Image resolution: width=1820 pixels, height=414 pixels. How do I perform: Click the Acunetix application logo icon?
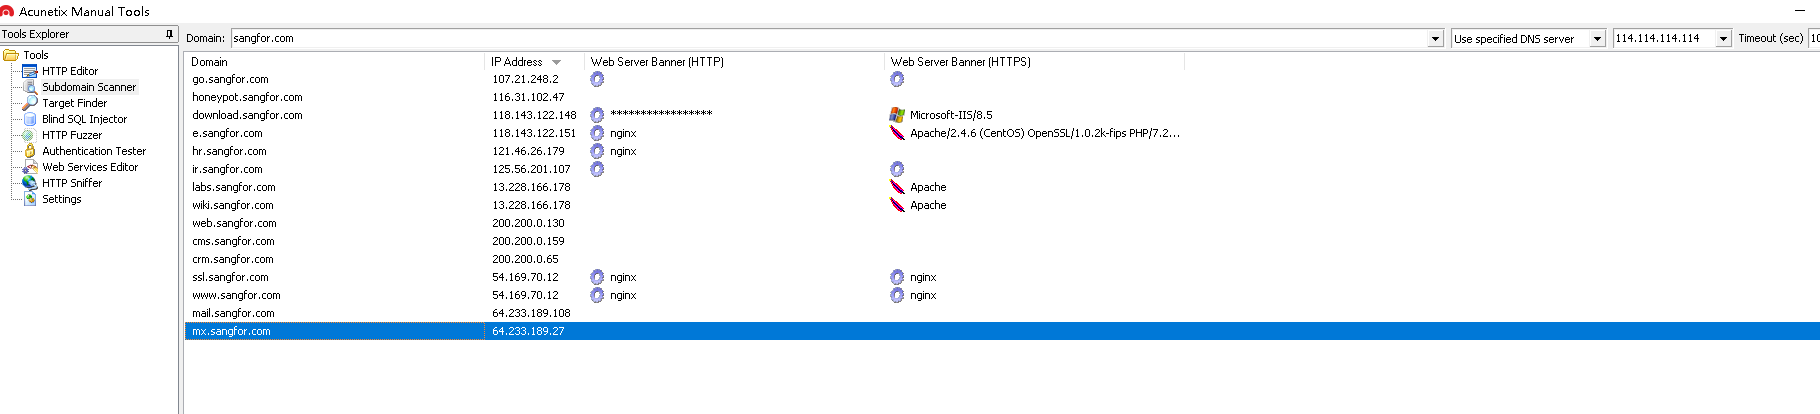click(7, 12)
